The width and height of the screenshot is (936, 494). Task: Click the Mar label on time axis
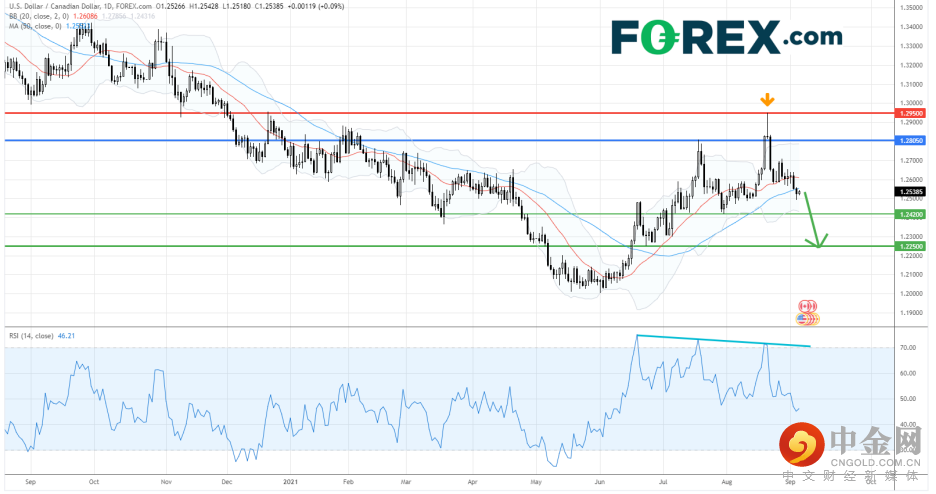406,481
